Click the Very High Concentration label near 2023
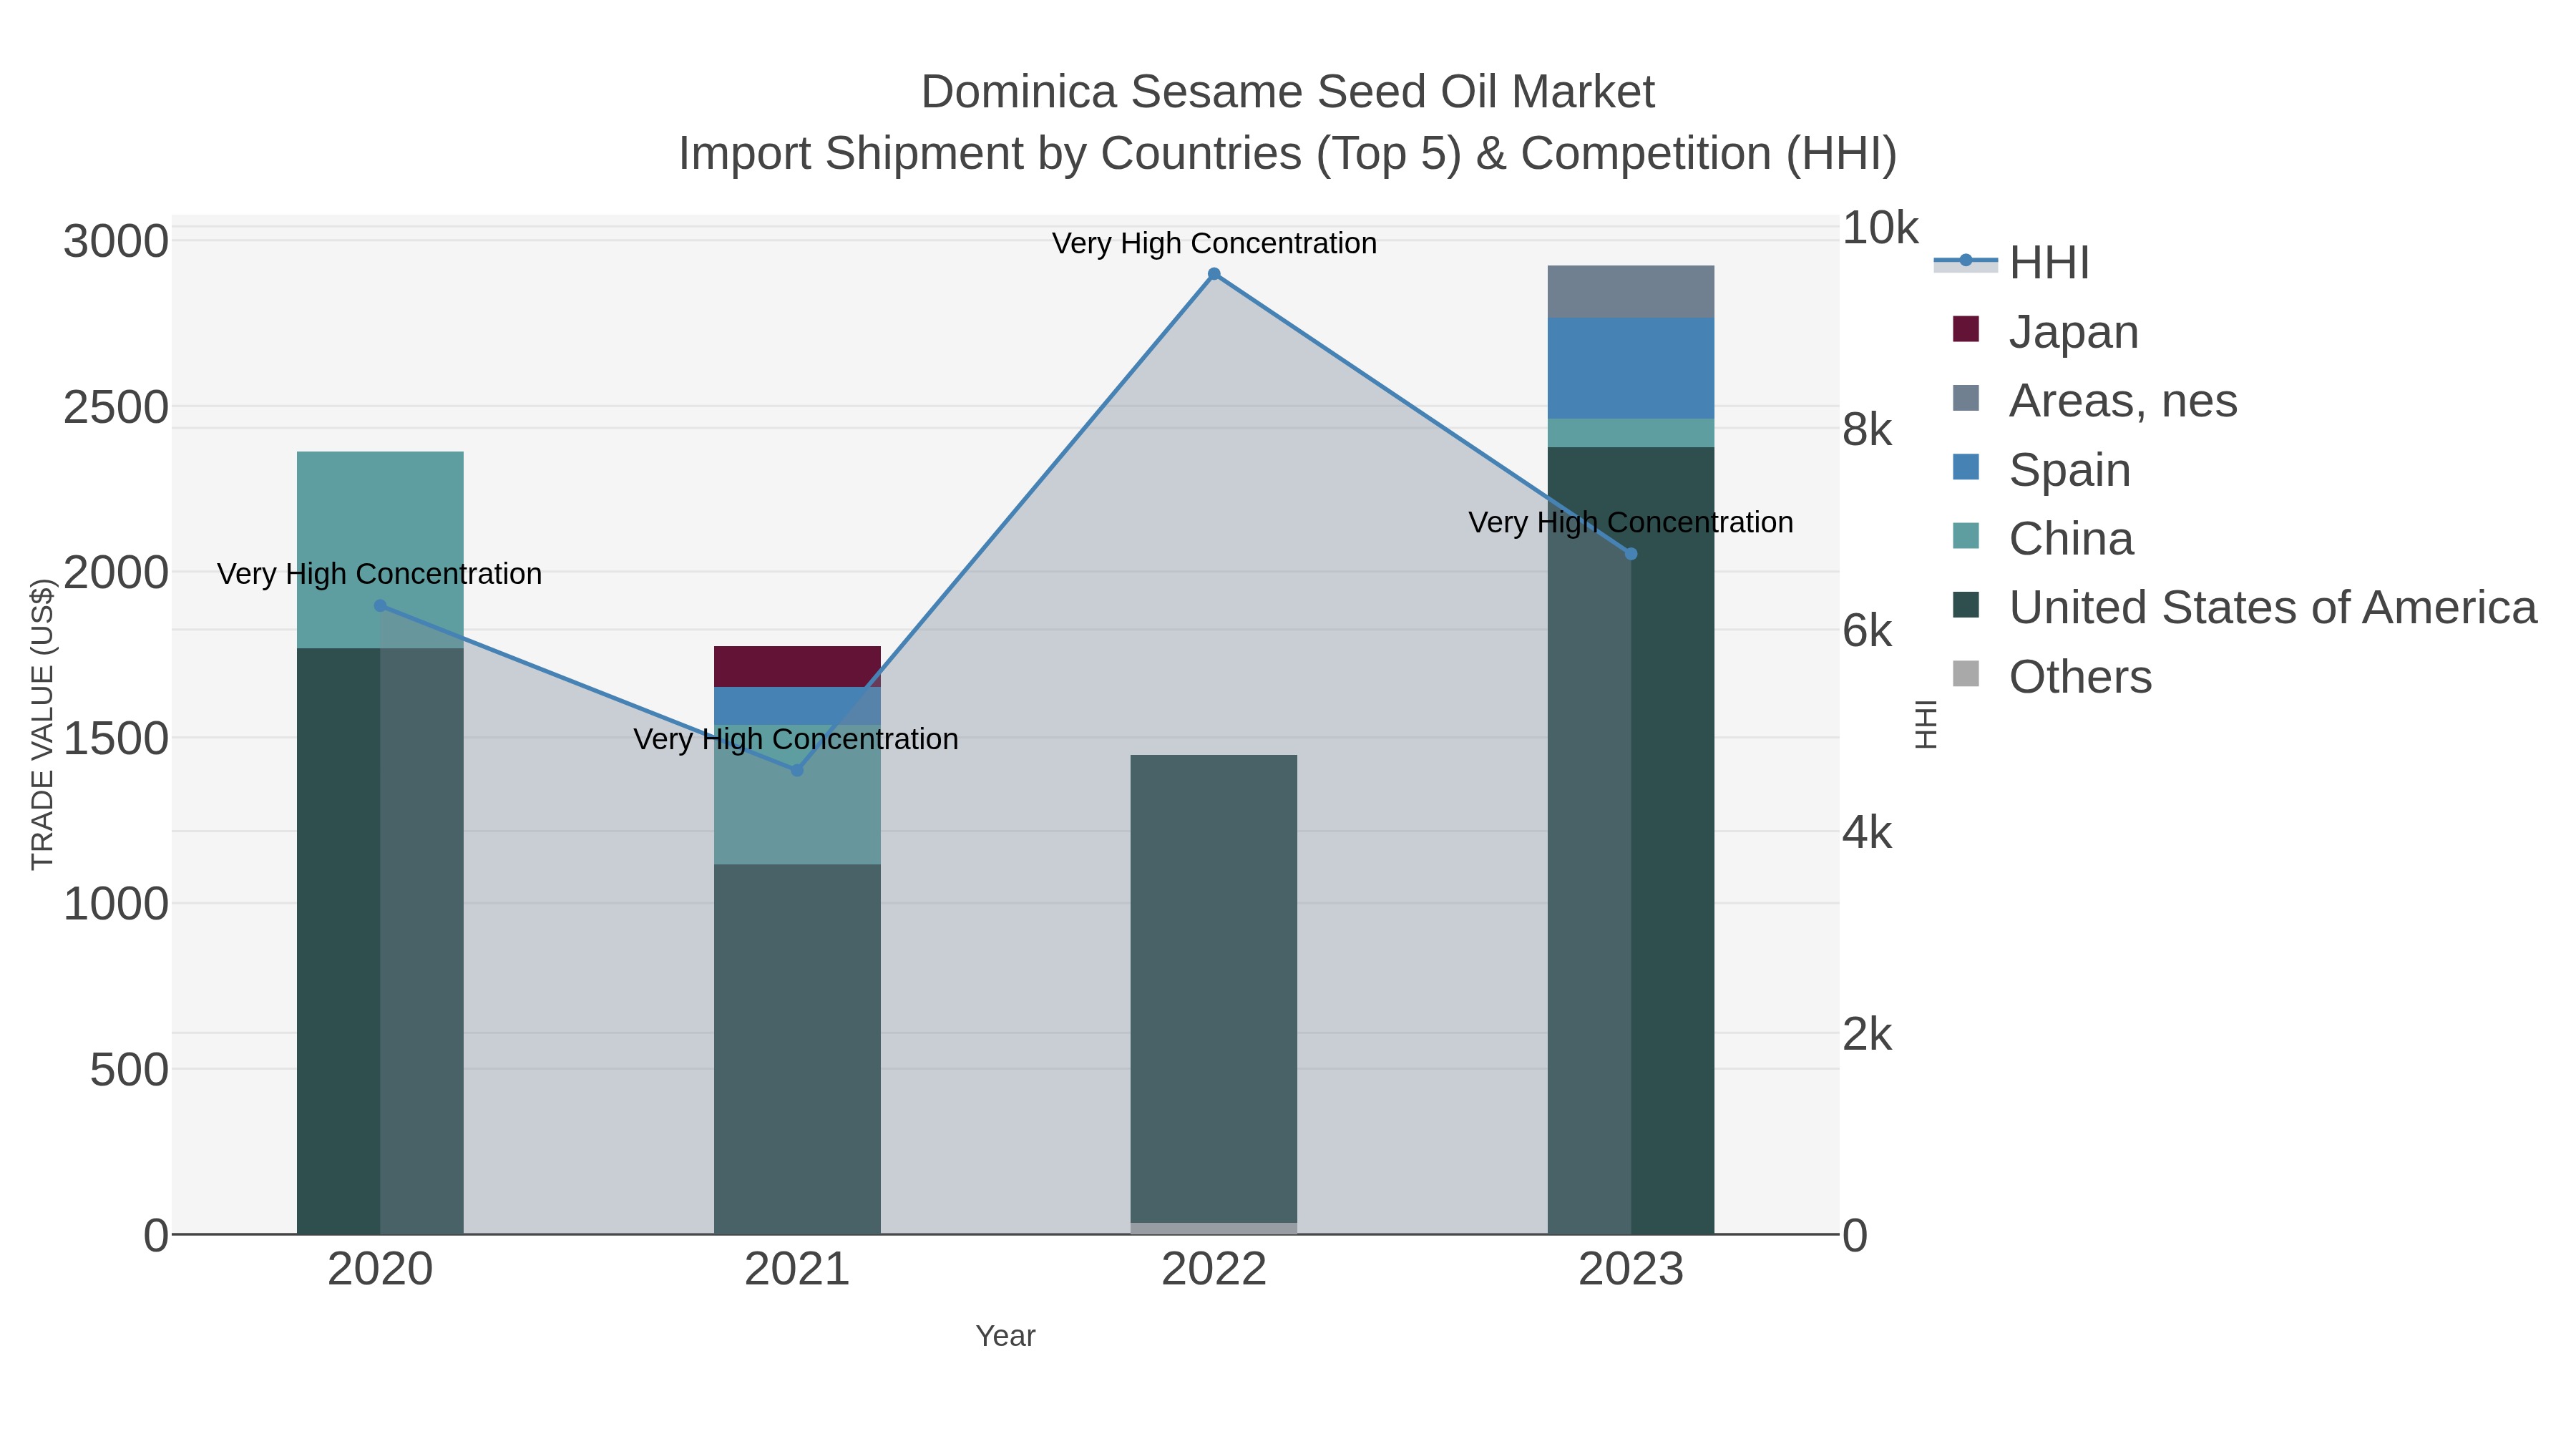Image resolution: width=2576 pixels, height=1449 pixels. [1631, 522]
